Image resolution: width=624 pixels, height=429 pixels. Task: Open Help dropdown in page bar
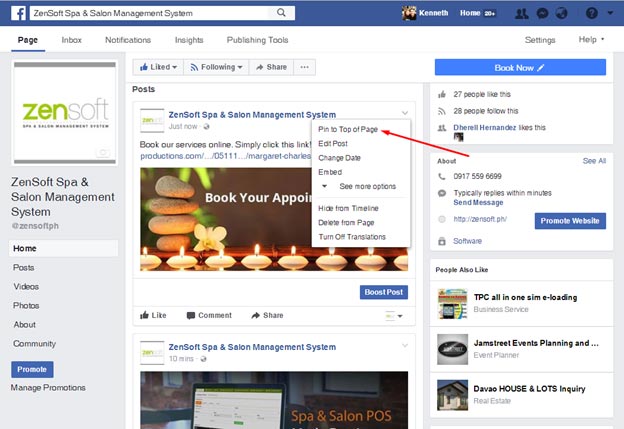591,39
